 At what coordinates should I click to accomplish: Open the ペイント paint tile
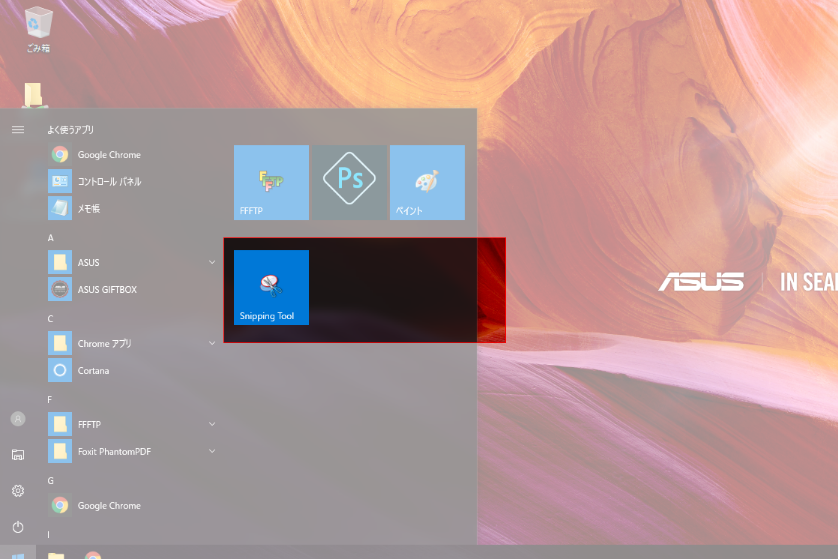428,182
